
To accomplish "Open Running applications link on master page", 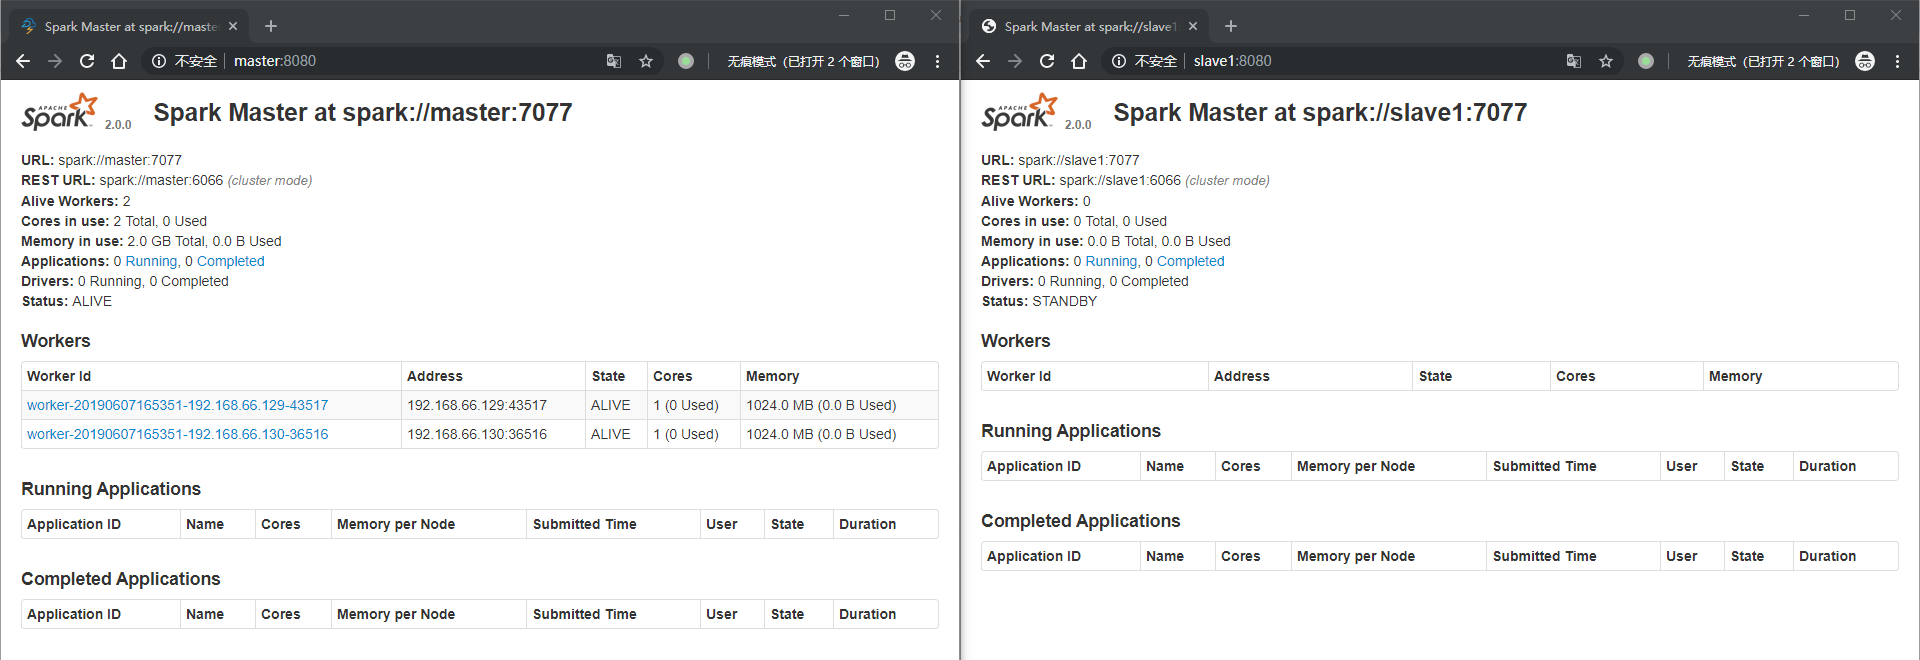I will 151,261.
